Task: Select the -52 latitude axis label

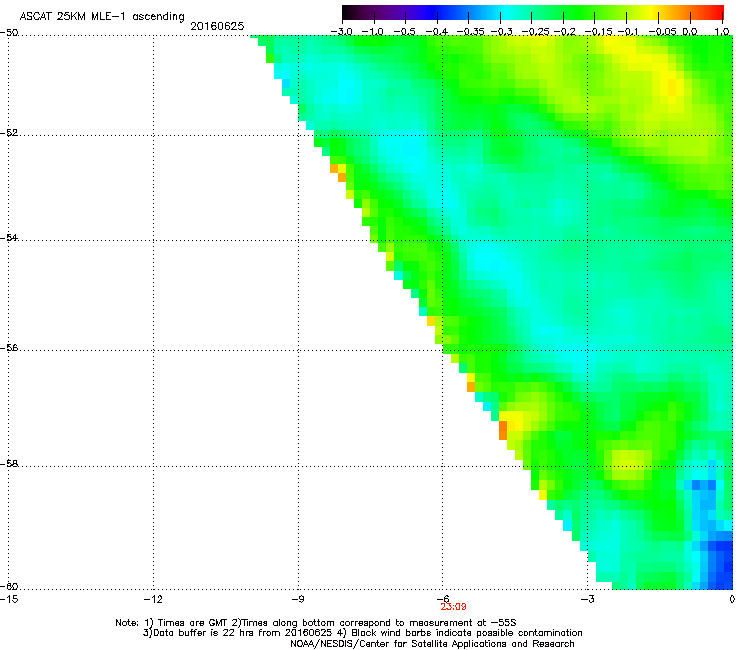Action: (x=9, y=133)
